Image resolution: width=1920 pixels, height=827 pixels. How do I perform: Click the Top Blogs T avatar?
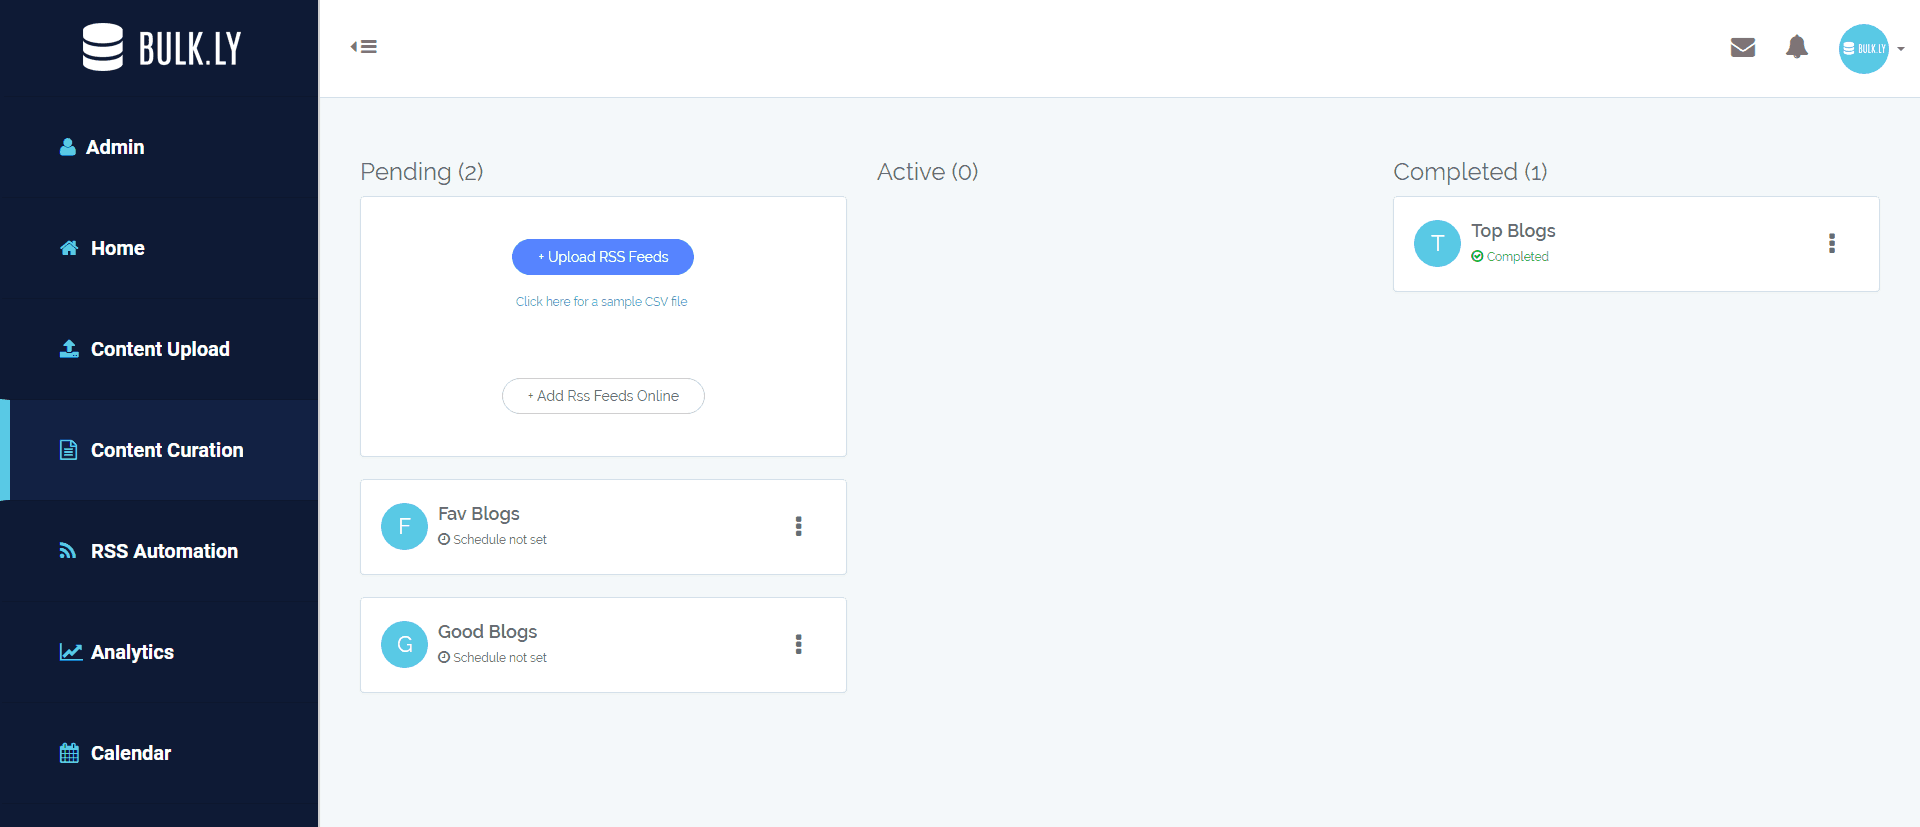pos(1438,243)
